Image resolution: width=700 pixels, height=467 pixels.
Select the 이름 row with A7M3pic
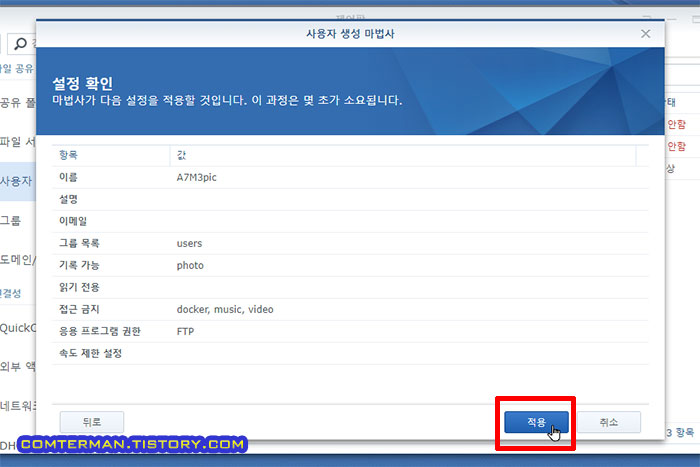350,177
